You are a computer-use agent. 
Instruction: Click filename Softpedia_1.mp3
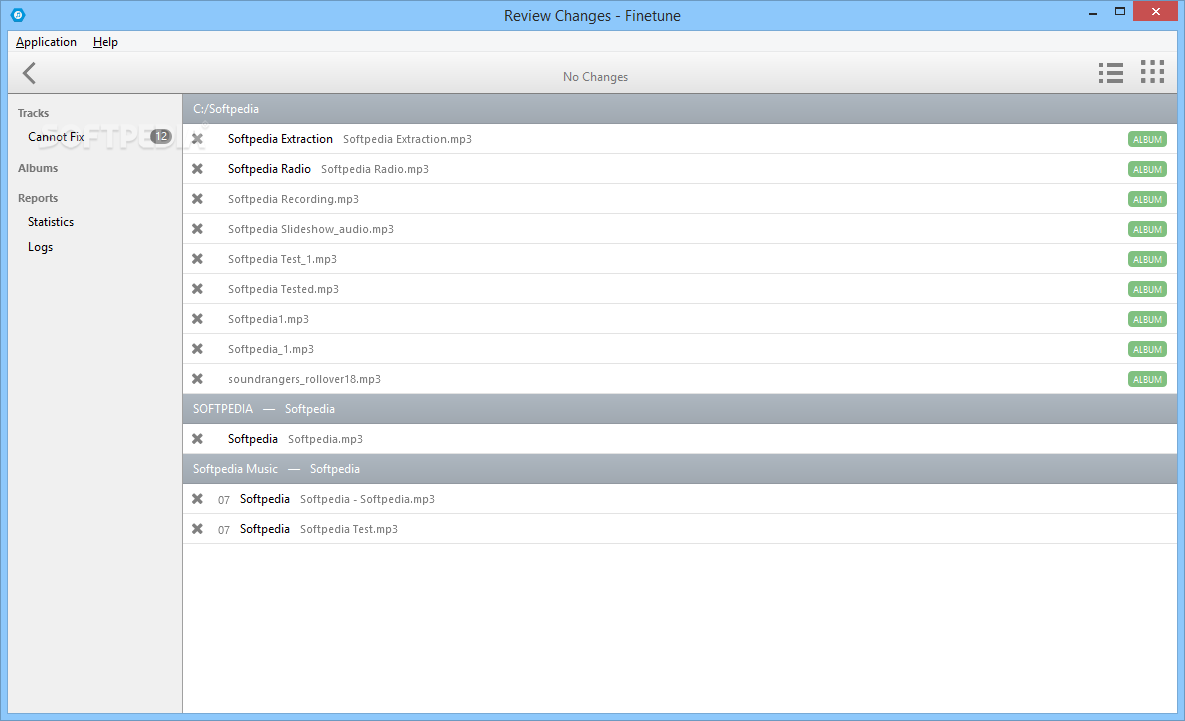coord(271,349)
